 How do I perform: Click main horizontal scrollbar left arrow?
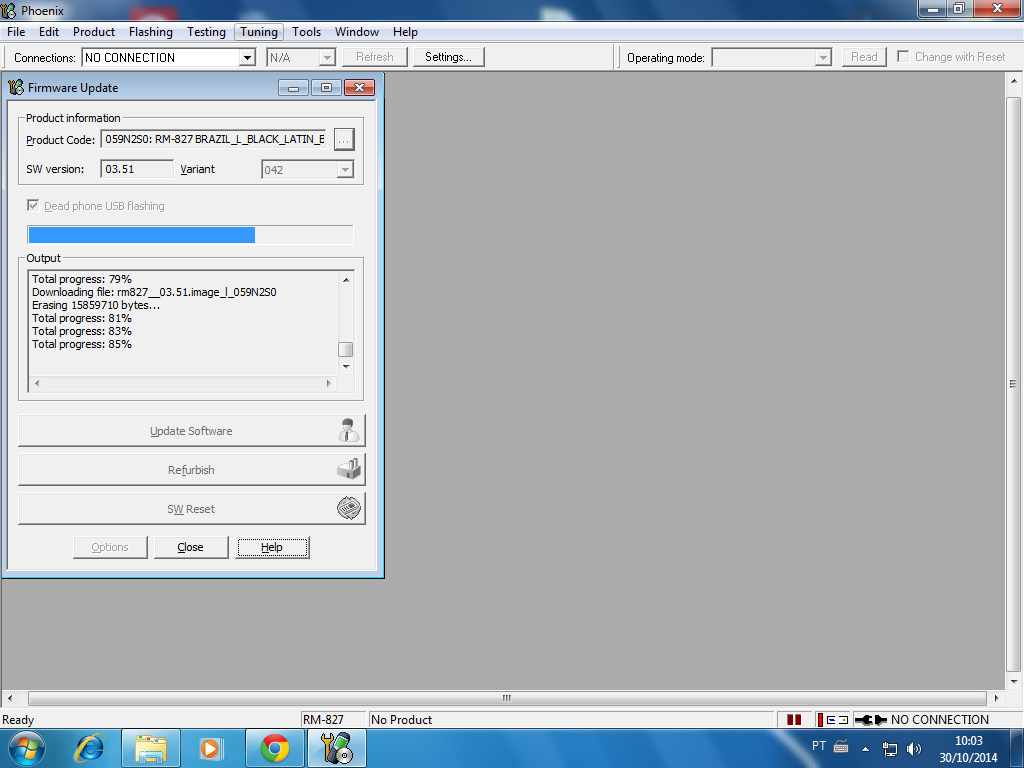pos(10,698)
